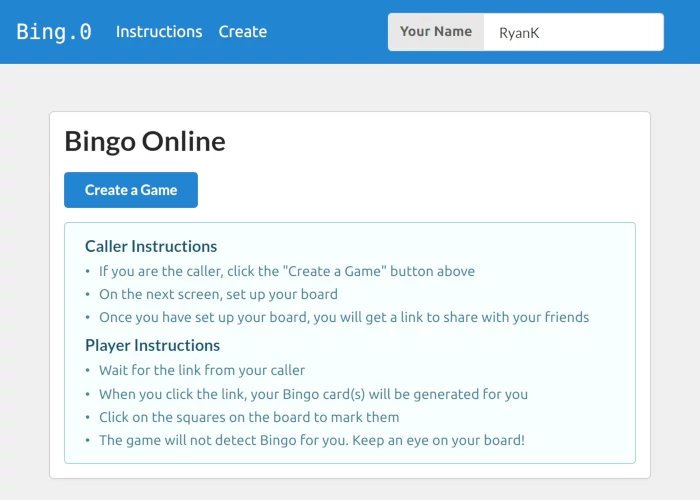700x500 pixels.
Task: Click the Bingo Online heading
Action: [145, 141]
